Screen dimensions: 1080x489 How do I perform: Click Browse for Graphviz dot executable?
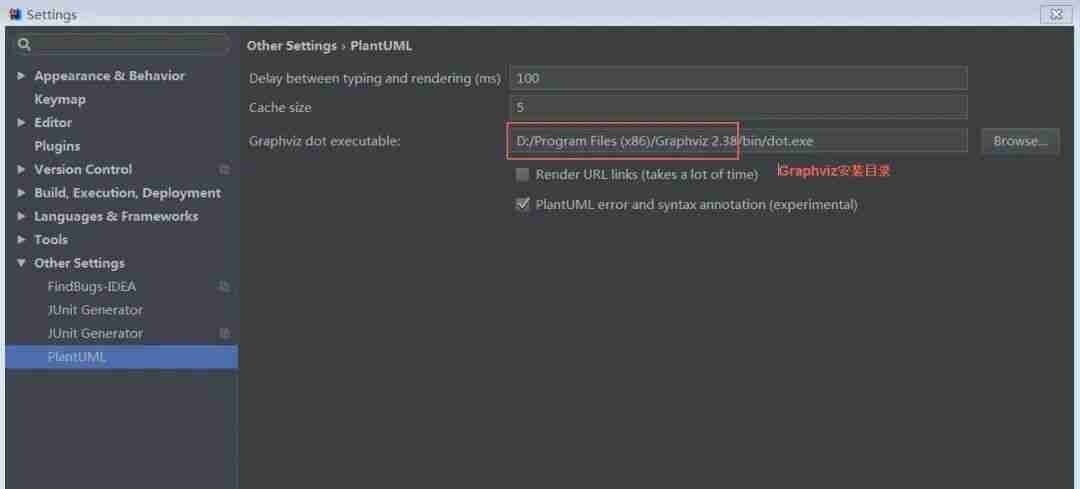(x=1019, y=141)
